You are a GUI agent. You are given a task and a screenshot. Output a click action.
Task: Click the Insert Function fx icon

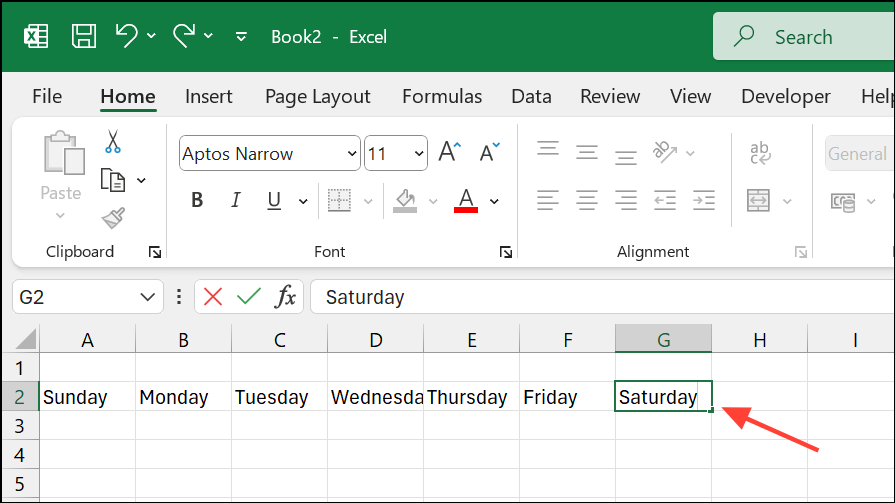(x=286, y=297)
